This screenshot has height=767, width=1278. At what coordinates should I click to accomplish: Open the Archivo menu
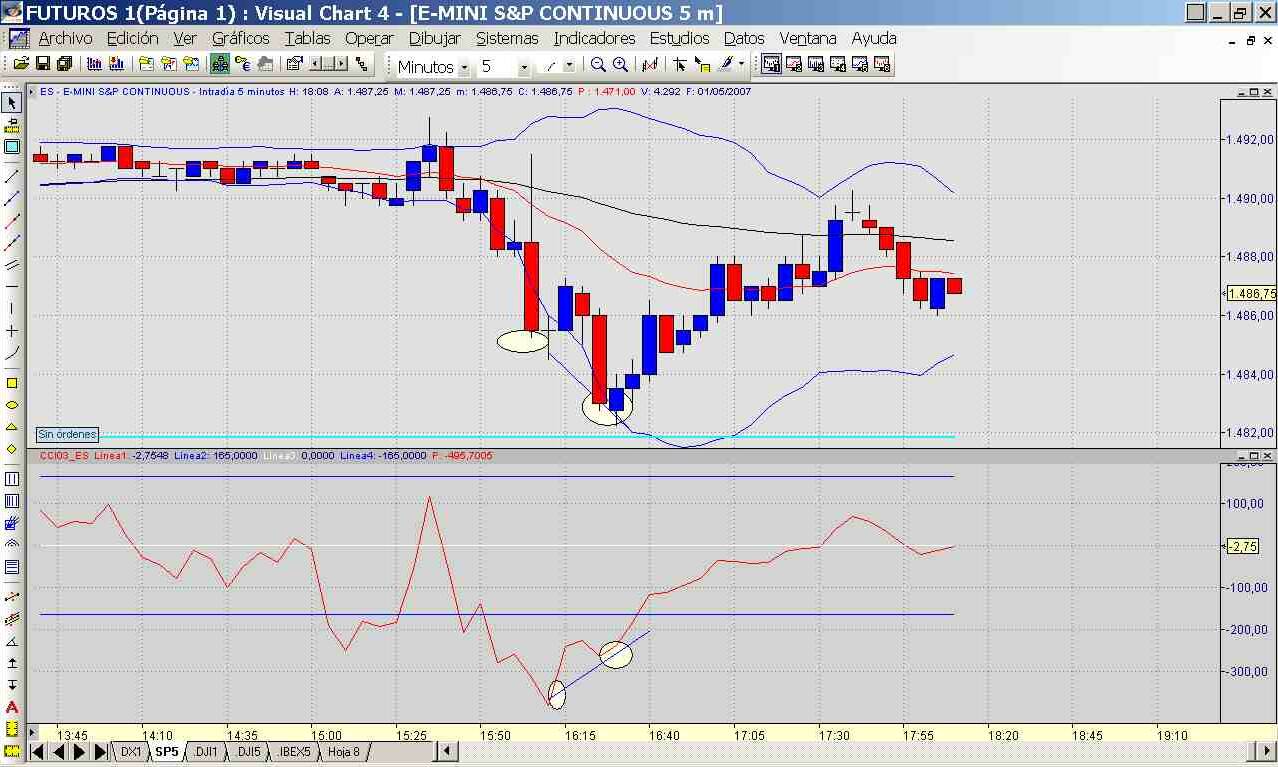[65, 38]
